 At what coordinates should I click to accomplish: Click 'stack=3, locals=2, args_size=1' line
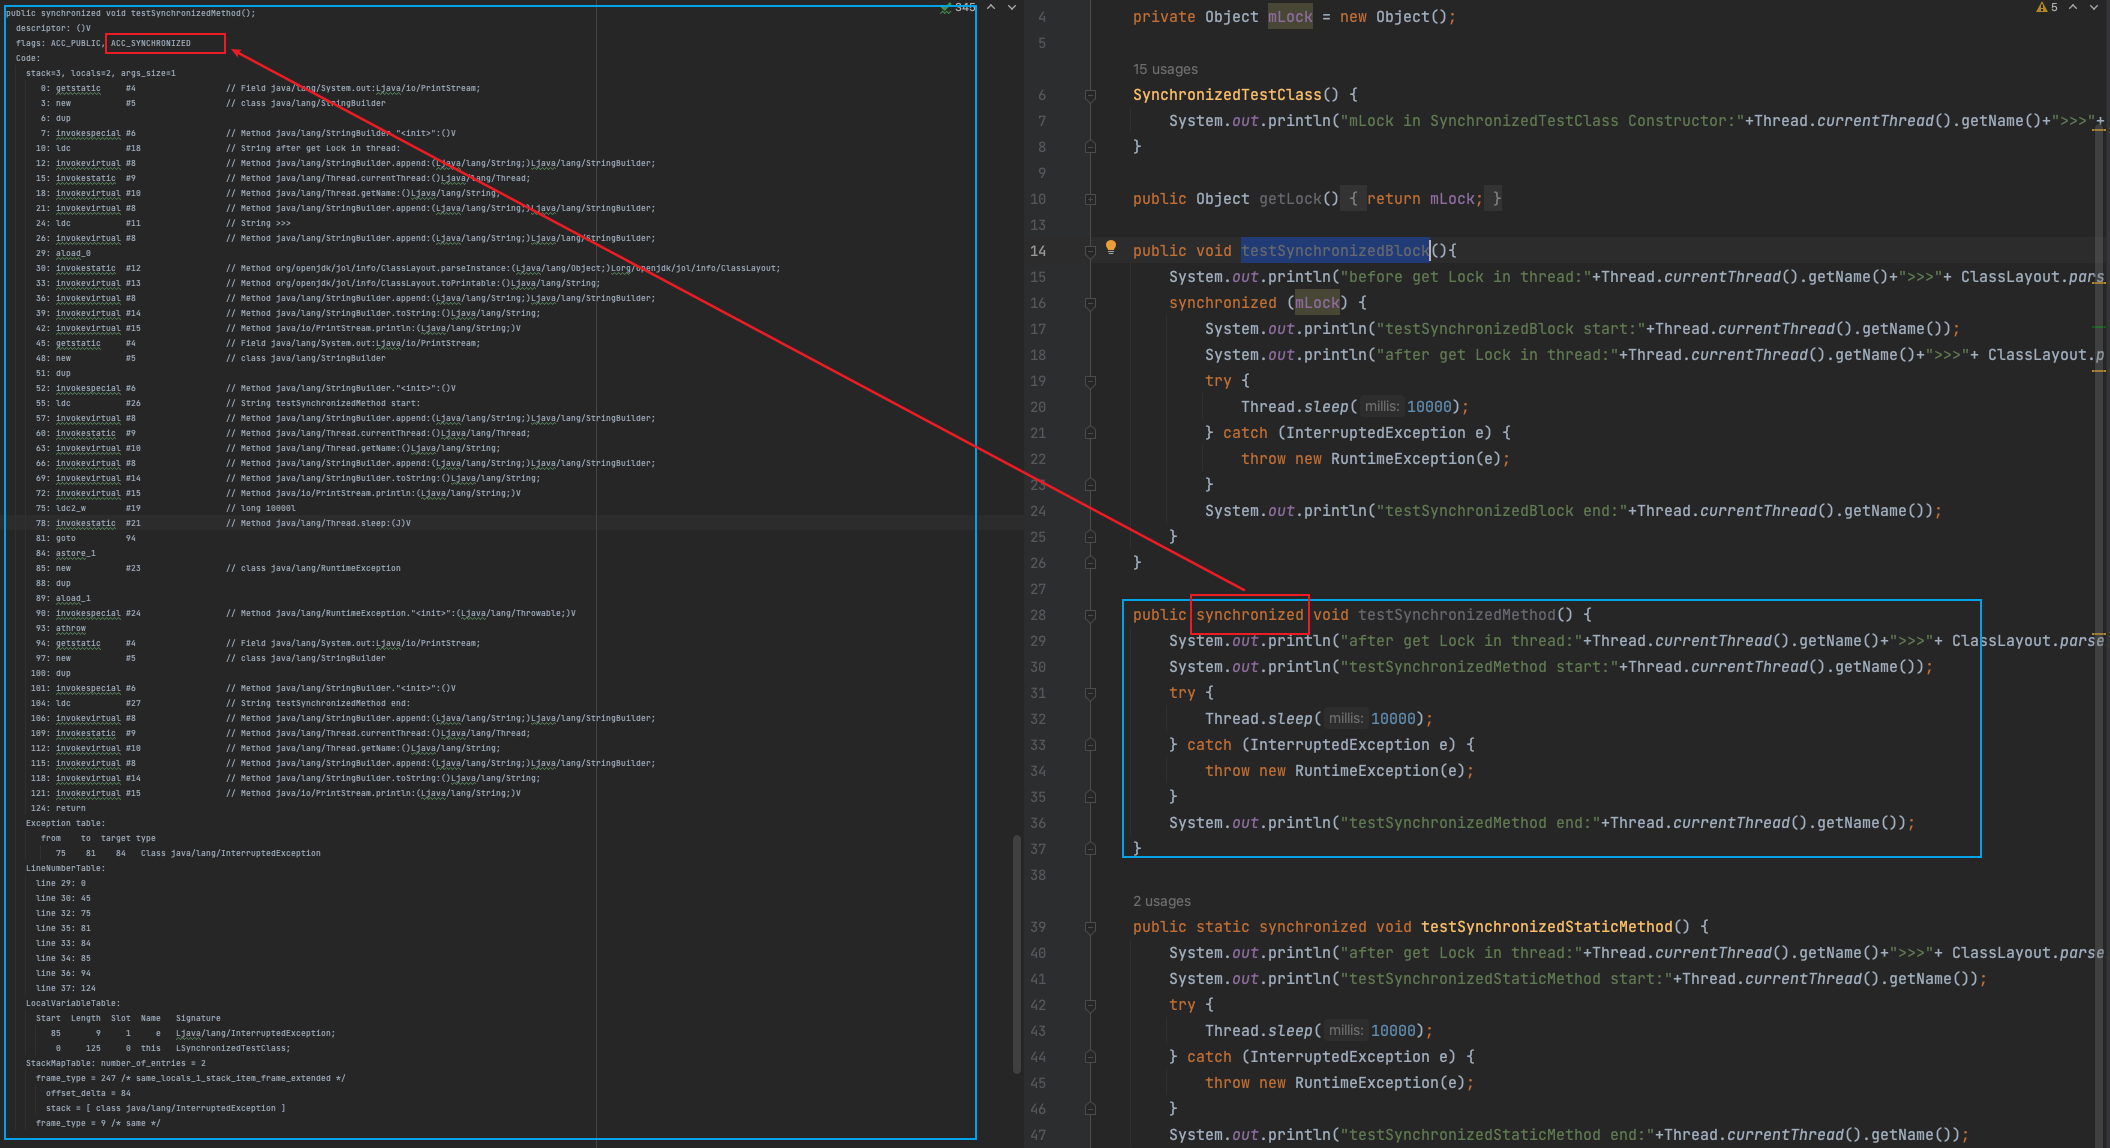tap(101, 73)
